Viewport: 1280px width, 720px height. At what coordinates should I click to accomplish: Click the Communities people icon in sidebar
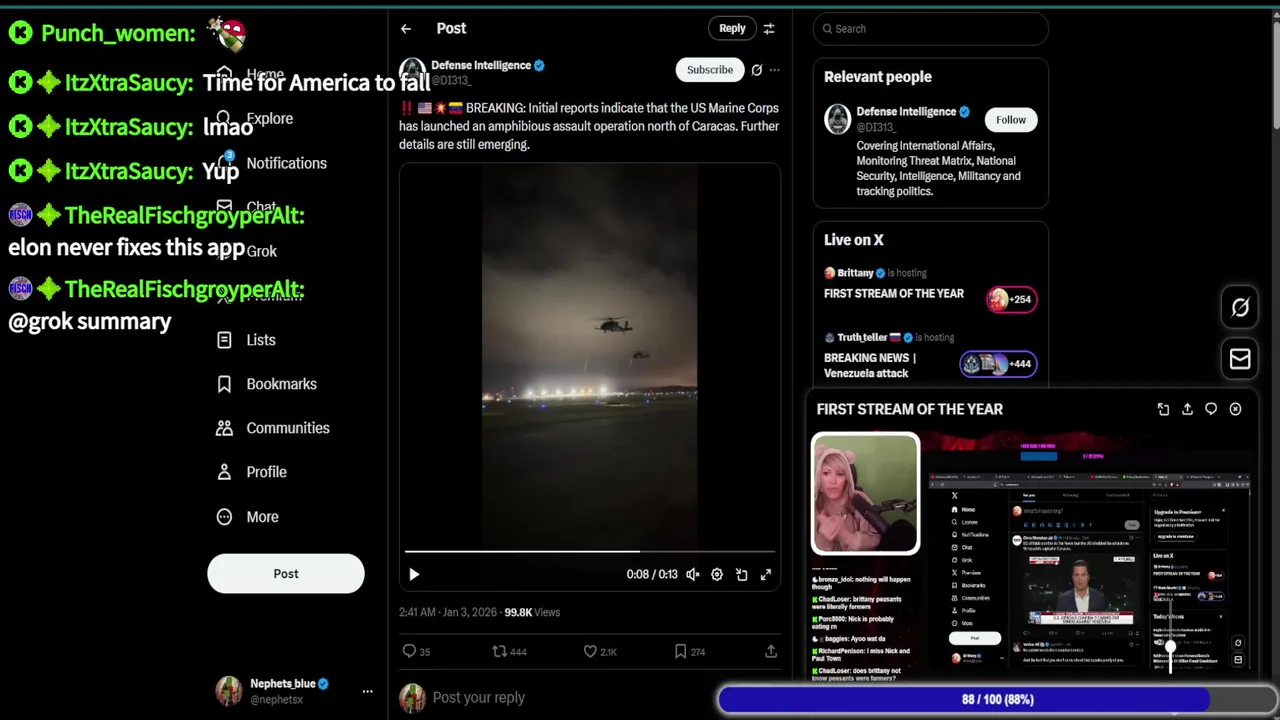point(225,428)
